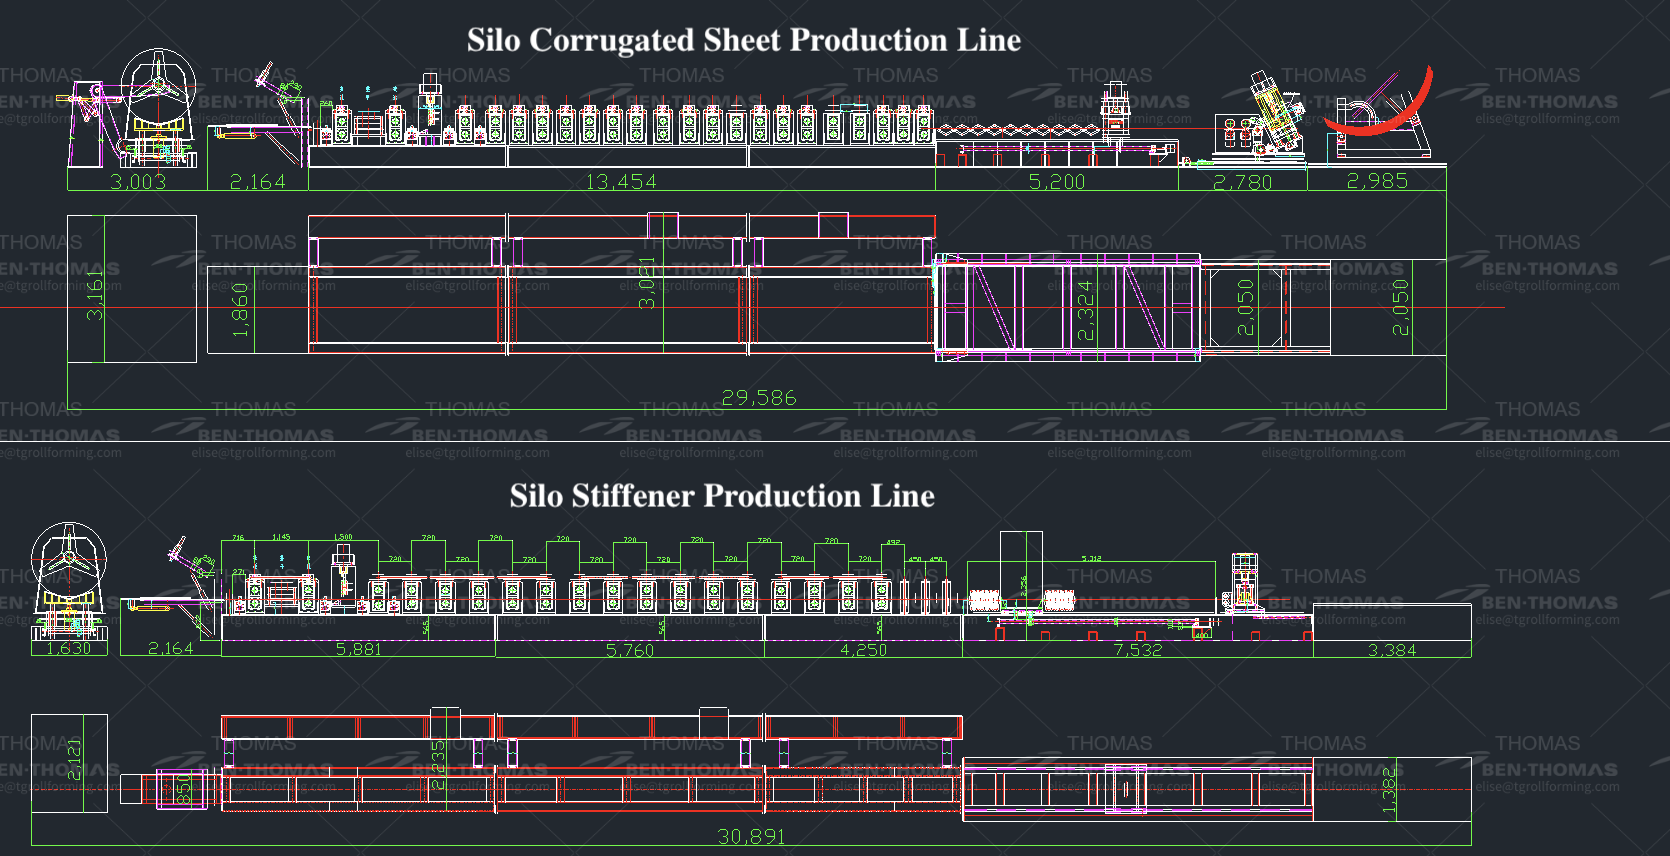
Task: Click the 2,780 dimension label
Action: pyautogui.click(x=1242, y=182)
